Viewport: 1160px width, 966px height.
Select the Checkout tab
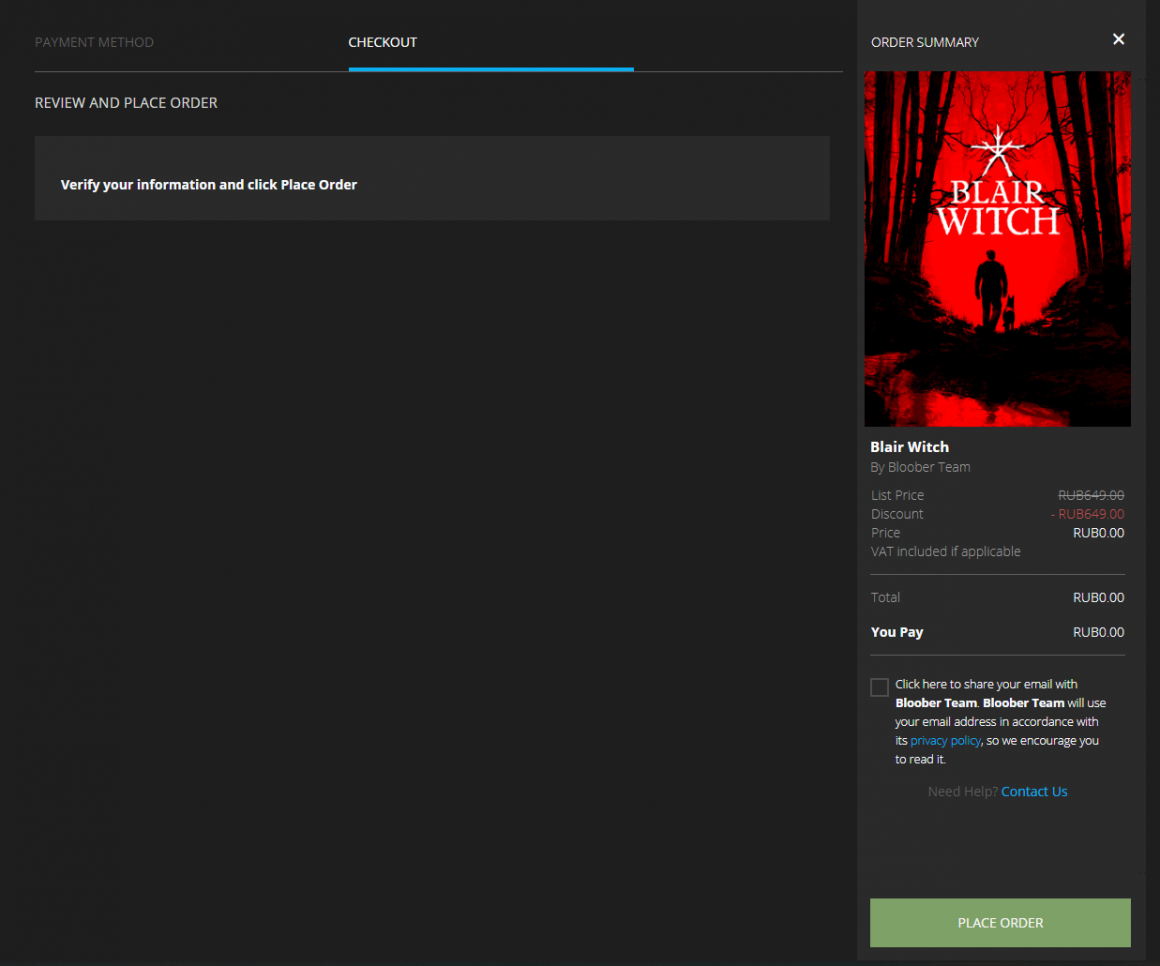click(382, 42)
